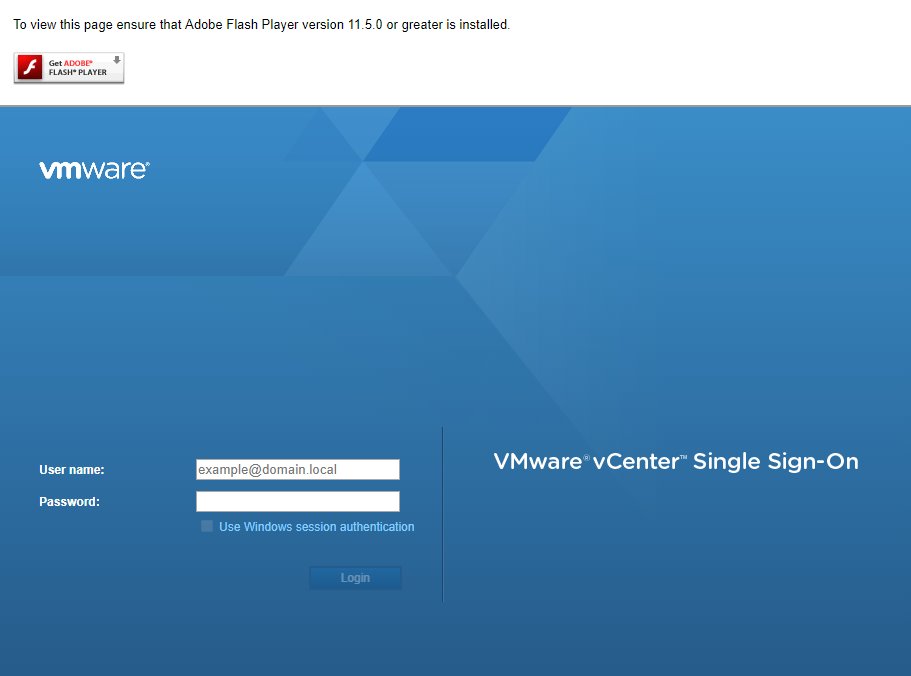911x676 pixels.
Task: Enable Use Windows session authentication checkbox
Action: 207,526
